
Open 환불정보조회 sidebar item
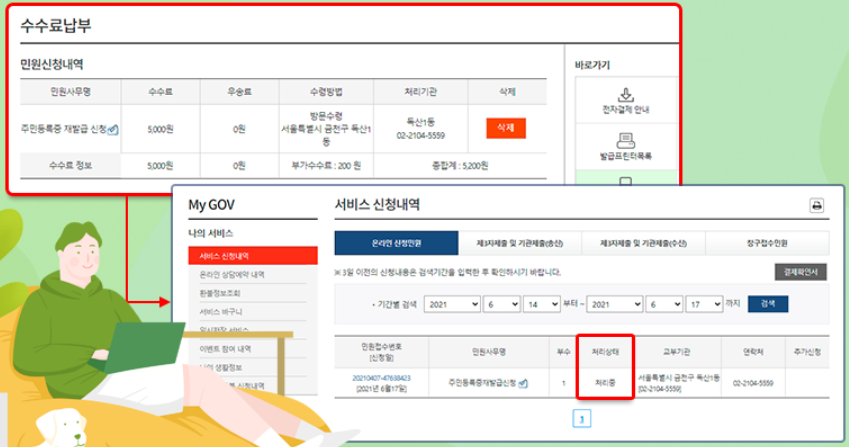[x=220, y=293]
